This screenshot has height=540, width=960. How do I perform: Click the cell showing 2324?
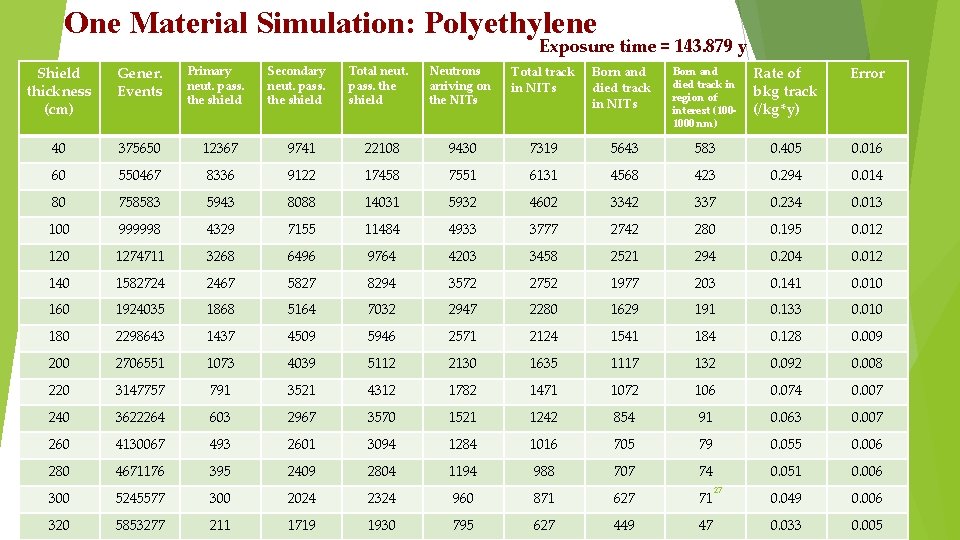pyautogui.click(x=382, y=498)
